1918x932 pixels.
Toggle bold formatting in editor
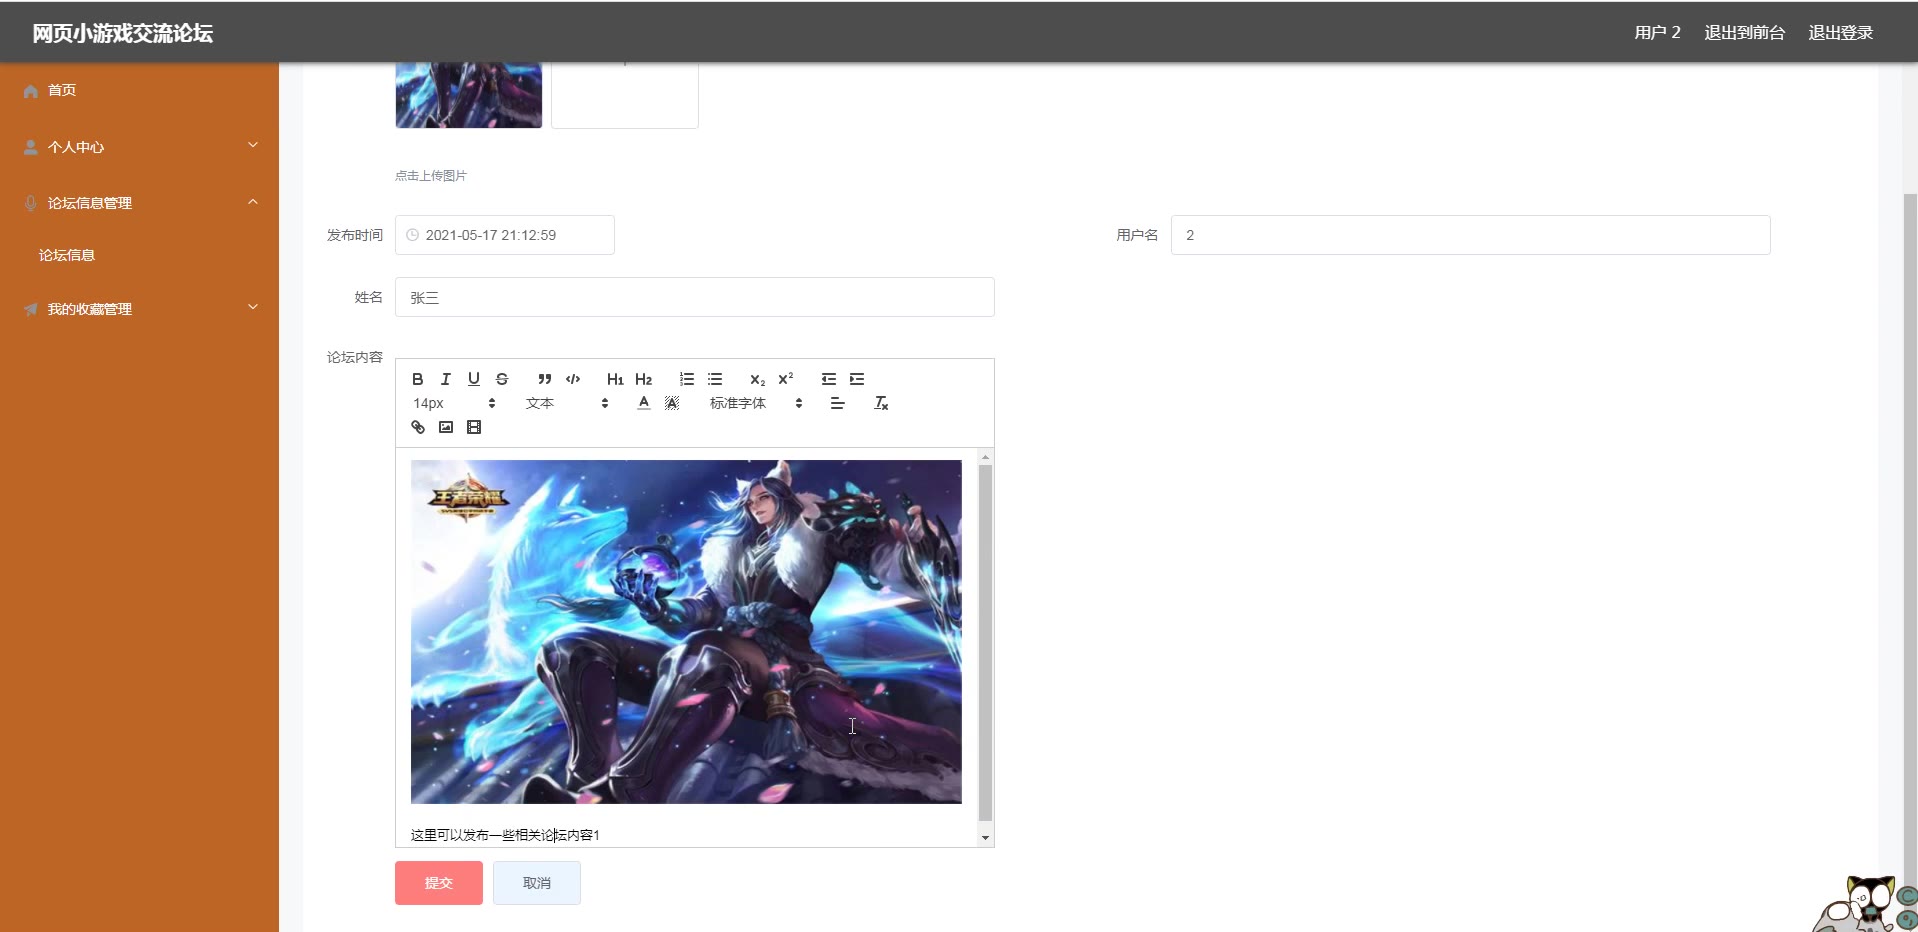(x=418, y=379)
